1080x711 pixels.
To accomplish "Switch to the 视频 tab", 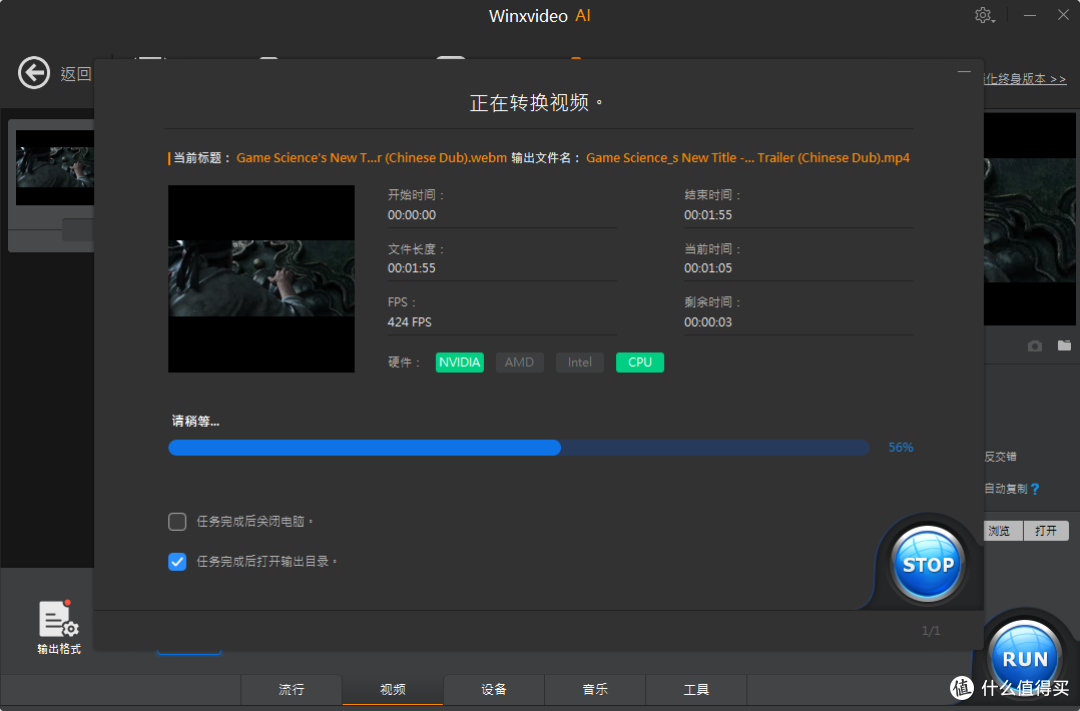I will (393, 690).
